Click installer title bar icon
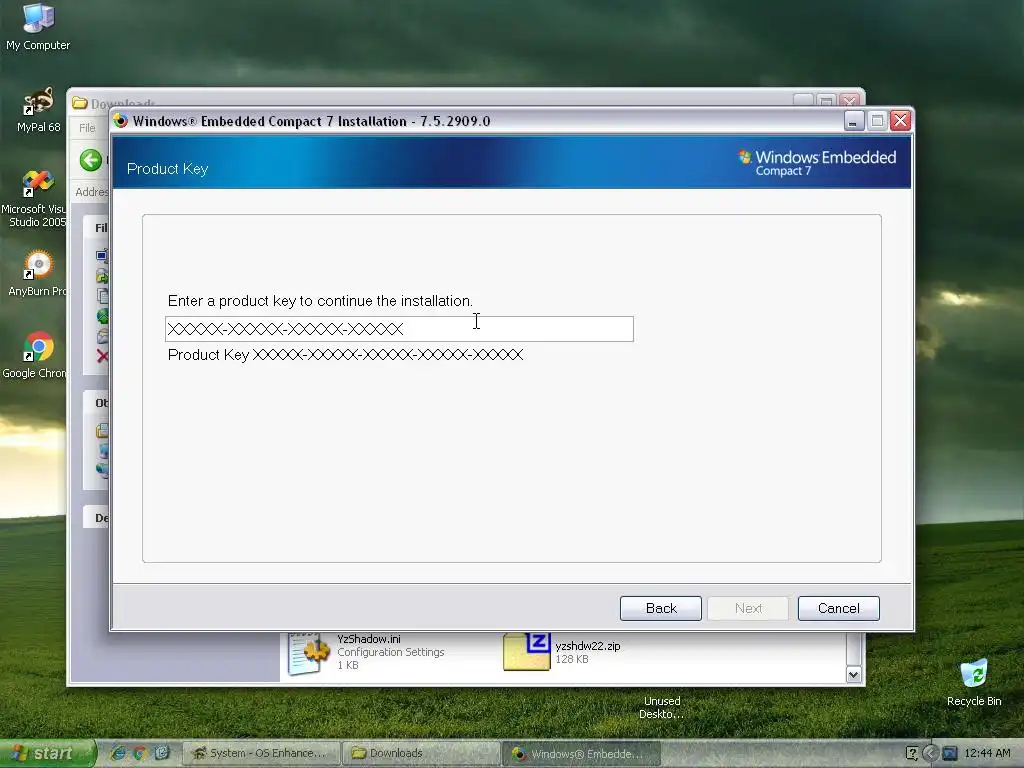Image resolution: width=1024 pixels, height=768 pixels. [x=121, y=121]
